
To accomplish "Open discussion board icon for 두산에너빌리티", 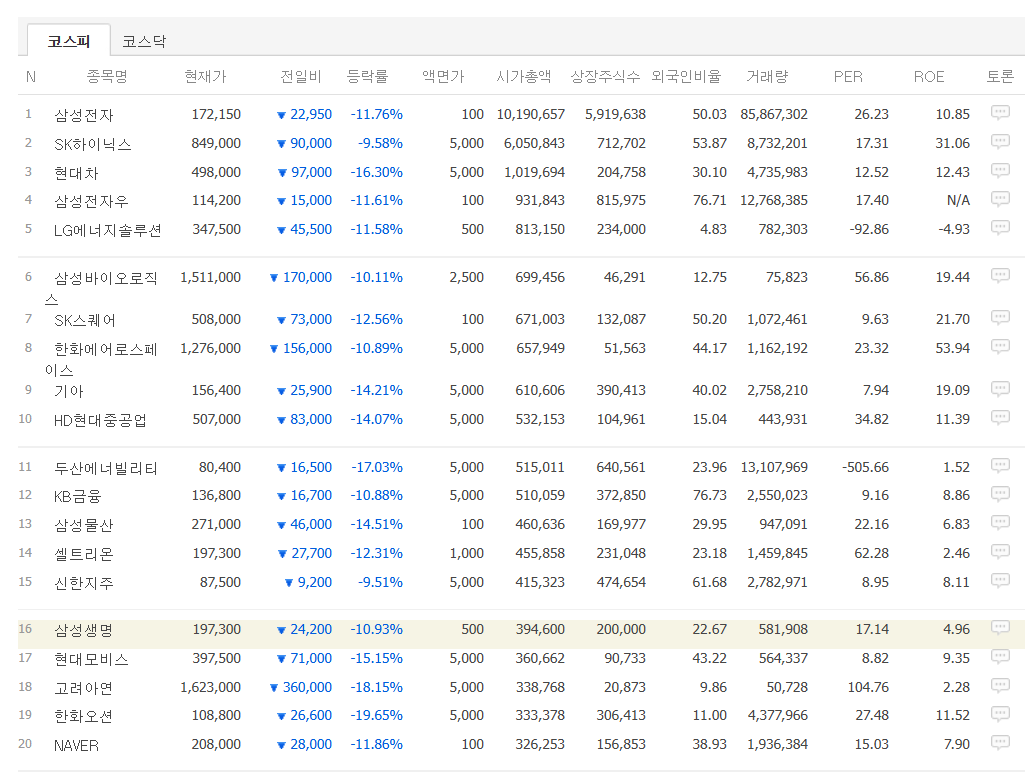I will tap(1000, 465).
